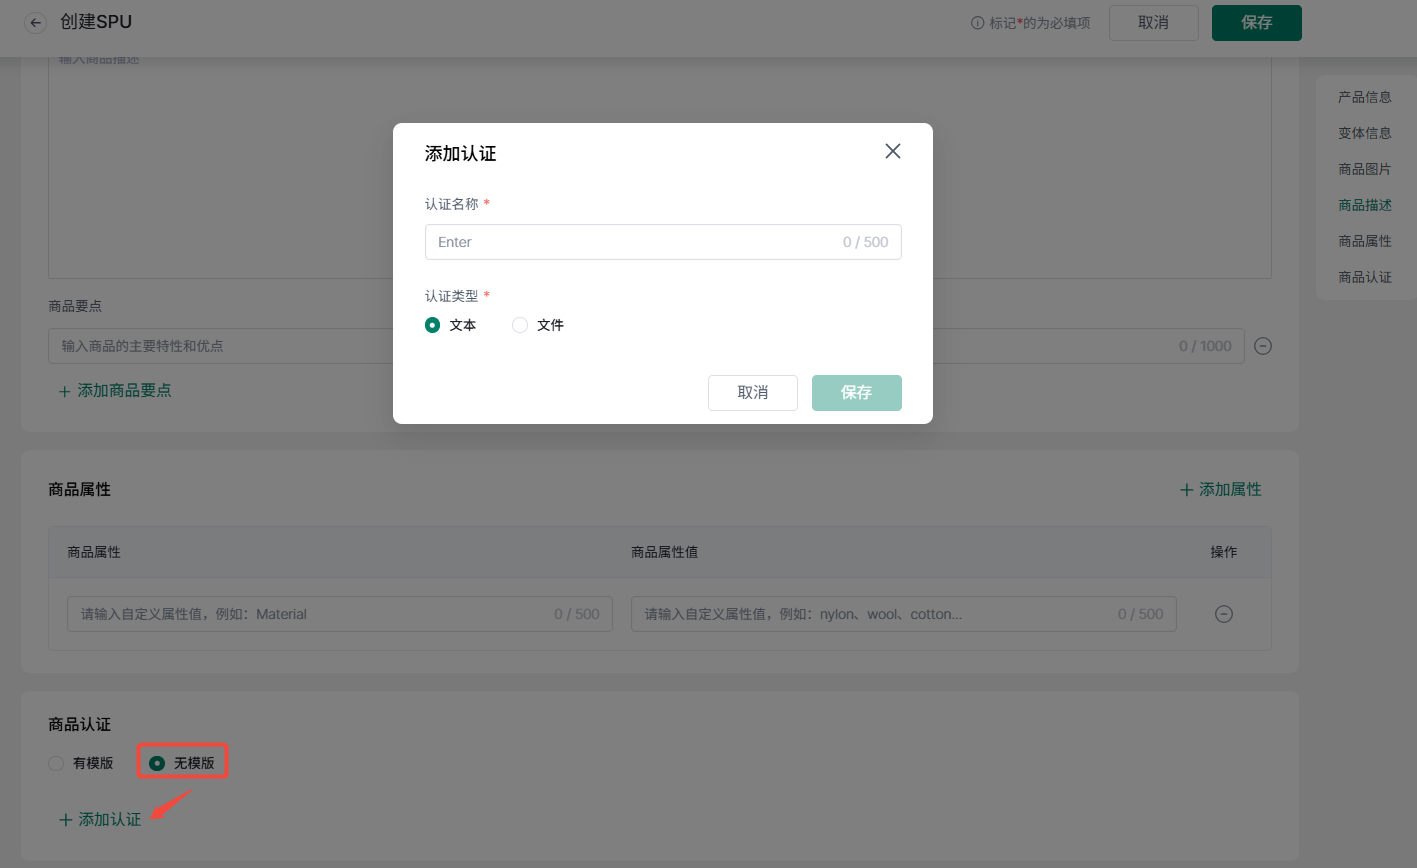Click the custom attribute name field (Material)
1417x868 pixels.
[340, 614]
